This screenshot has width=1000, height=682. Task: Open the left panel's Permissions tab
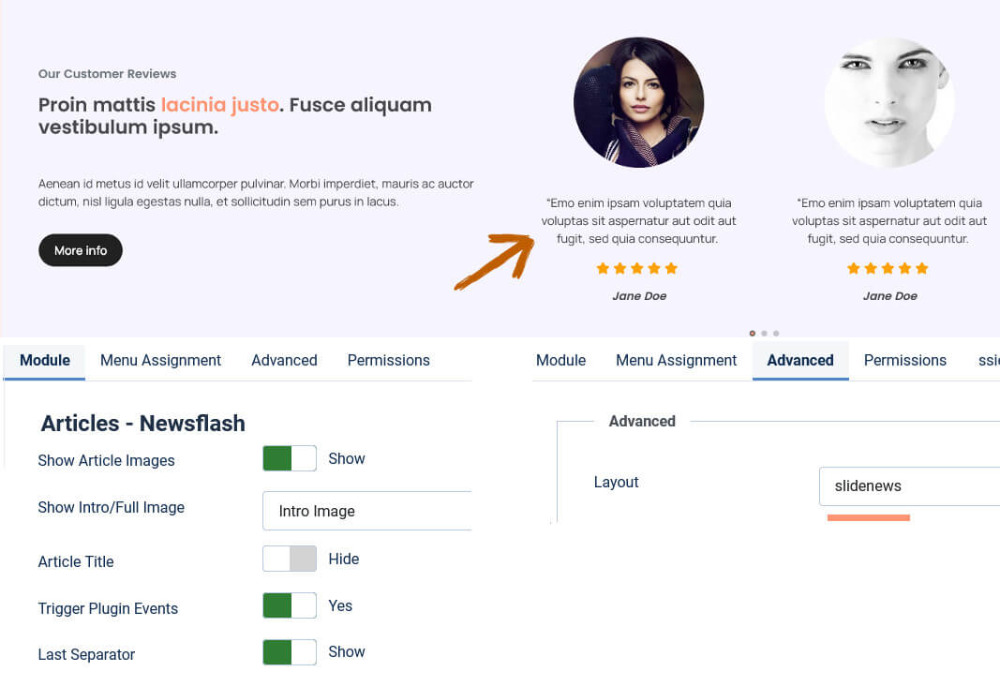pos(388,360)
